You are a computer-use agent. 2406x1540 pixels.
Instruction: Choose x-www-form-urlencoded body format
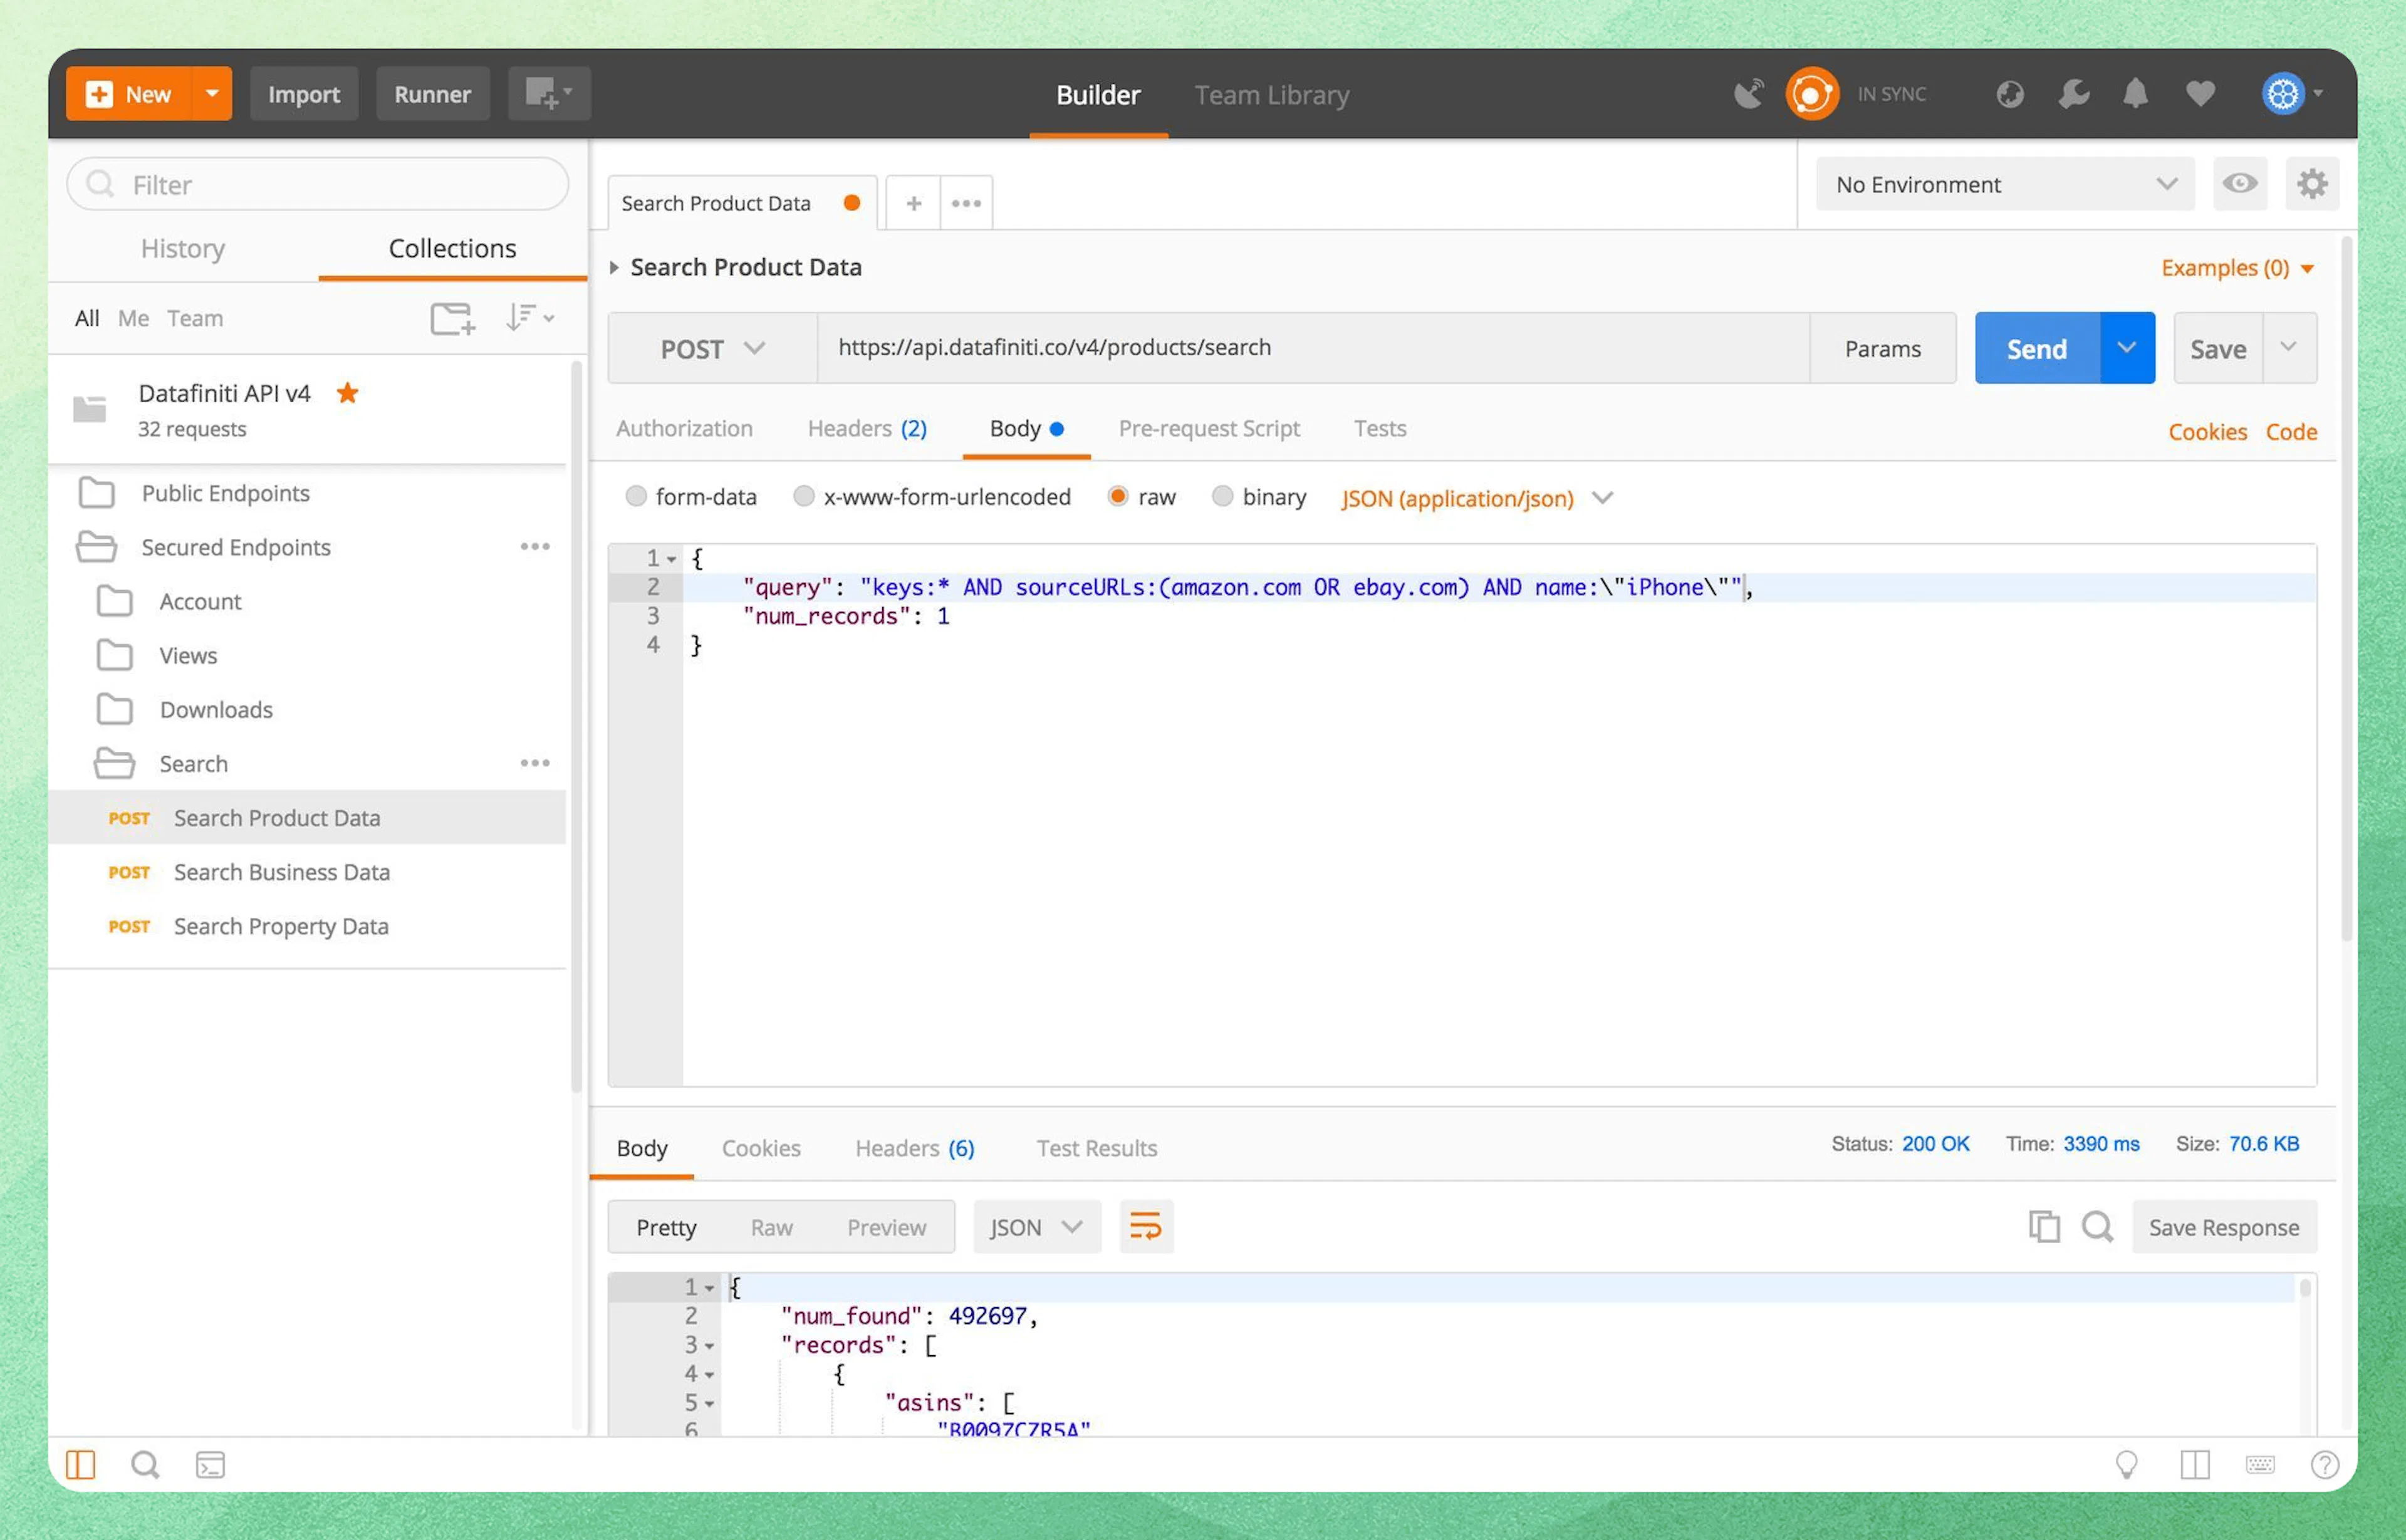click(804, 496)
